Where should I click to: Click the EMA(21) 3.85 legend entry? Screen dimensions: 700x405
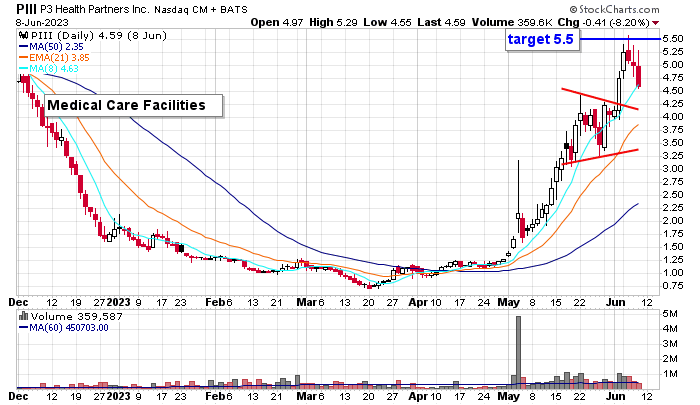(54, 58)
